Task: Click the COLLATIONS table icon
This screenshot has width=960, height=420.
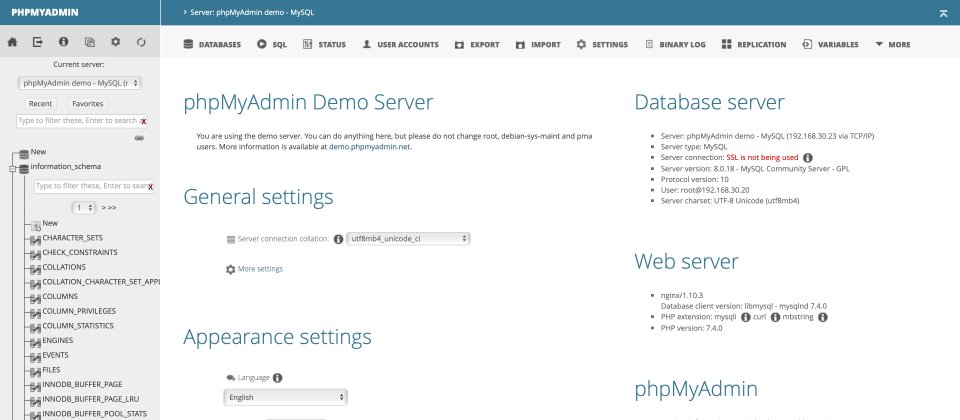Action: [x=36, y=269]
